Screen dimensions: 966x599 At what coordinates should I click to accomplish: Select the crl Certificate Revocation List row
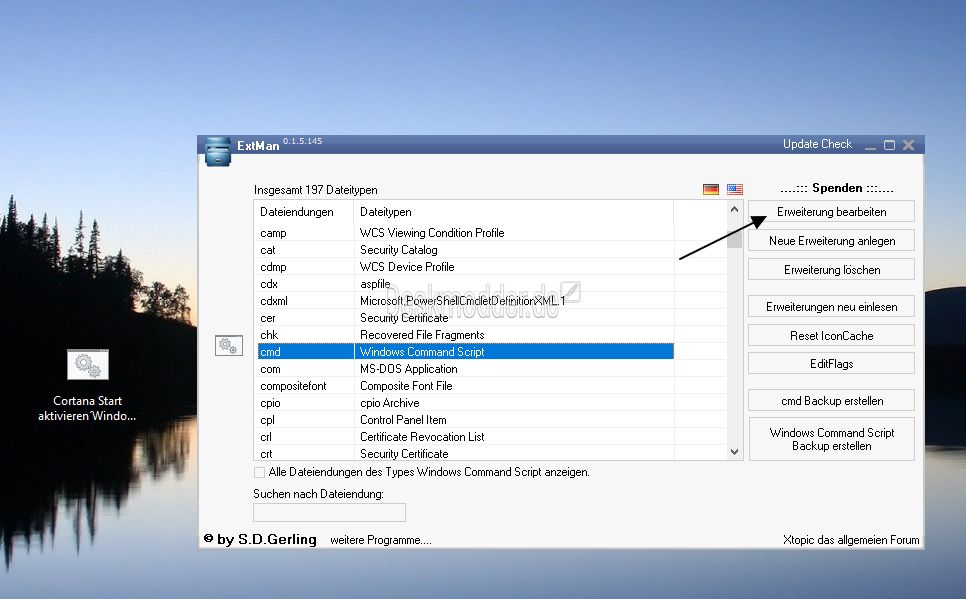click(x=465, y=436)
